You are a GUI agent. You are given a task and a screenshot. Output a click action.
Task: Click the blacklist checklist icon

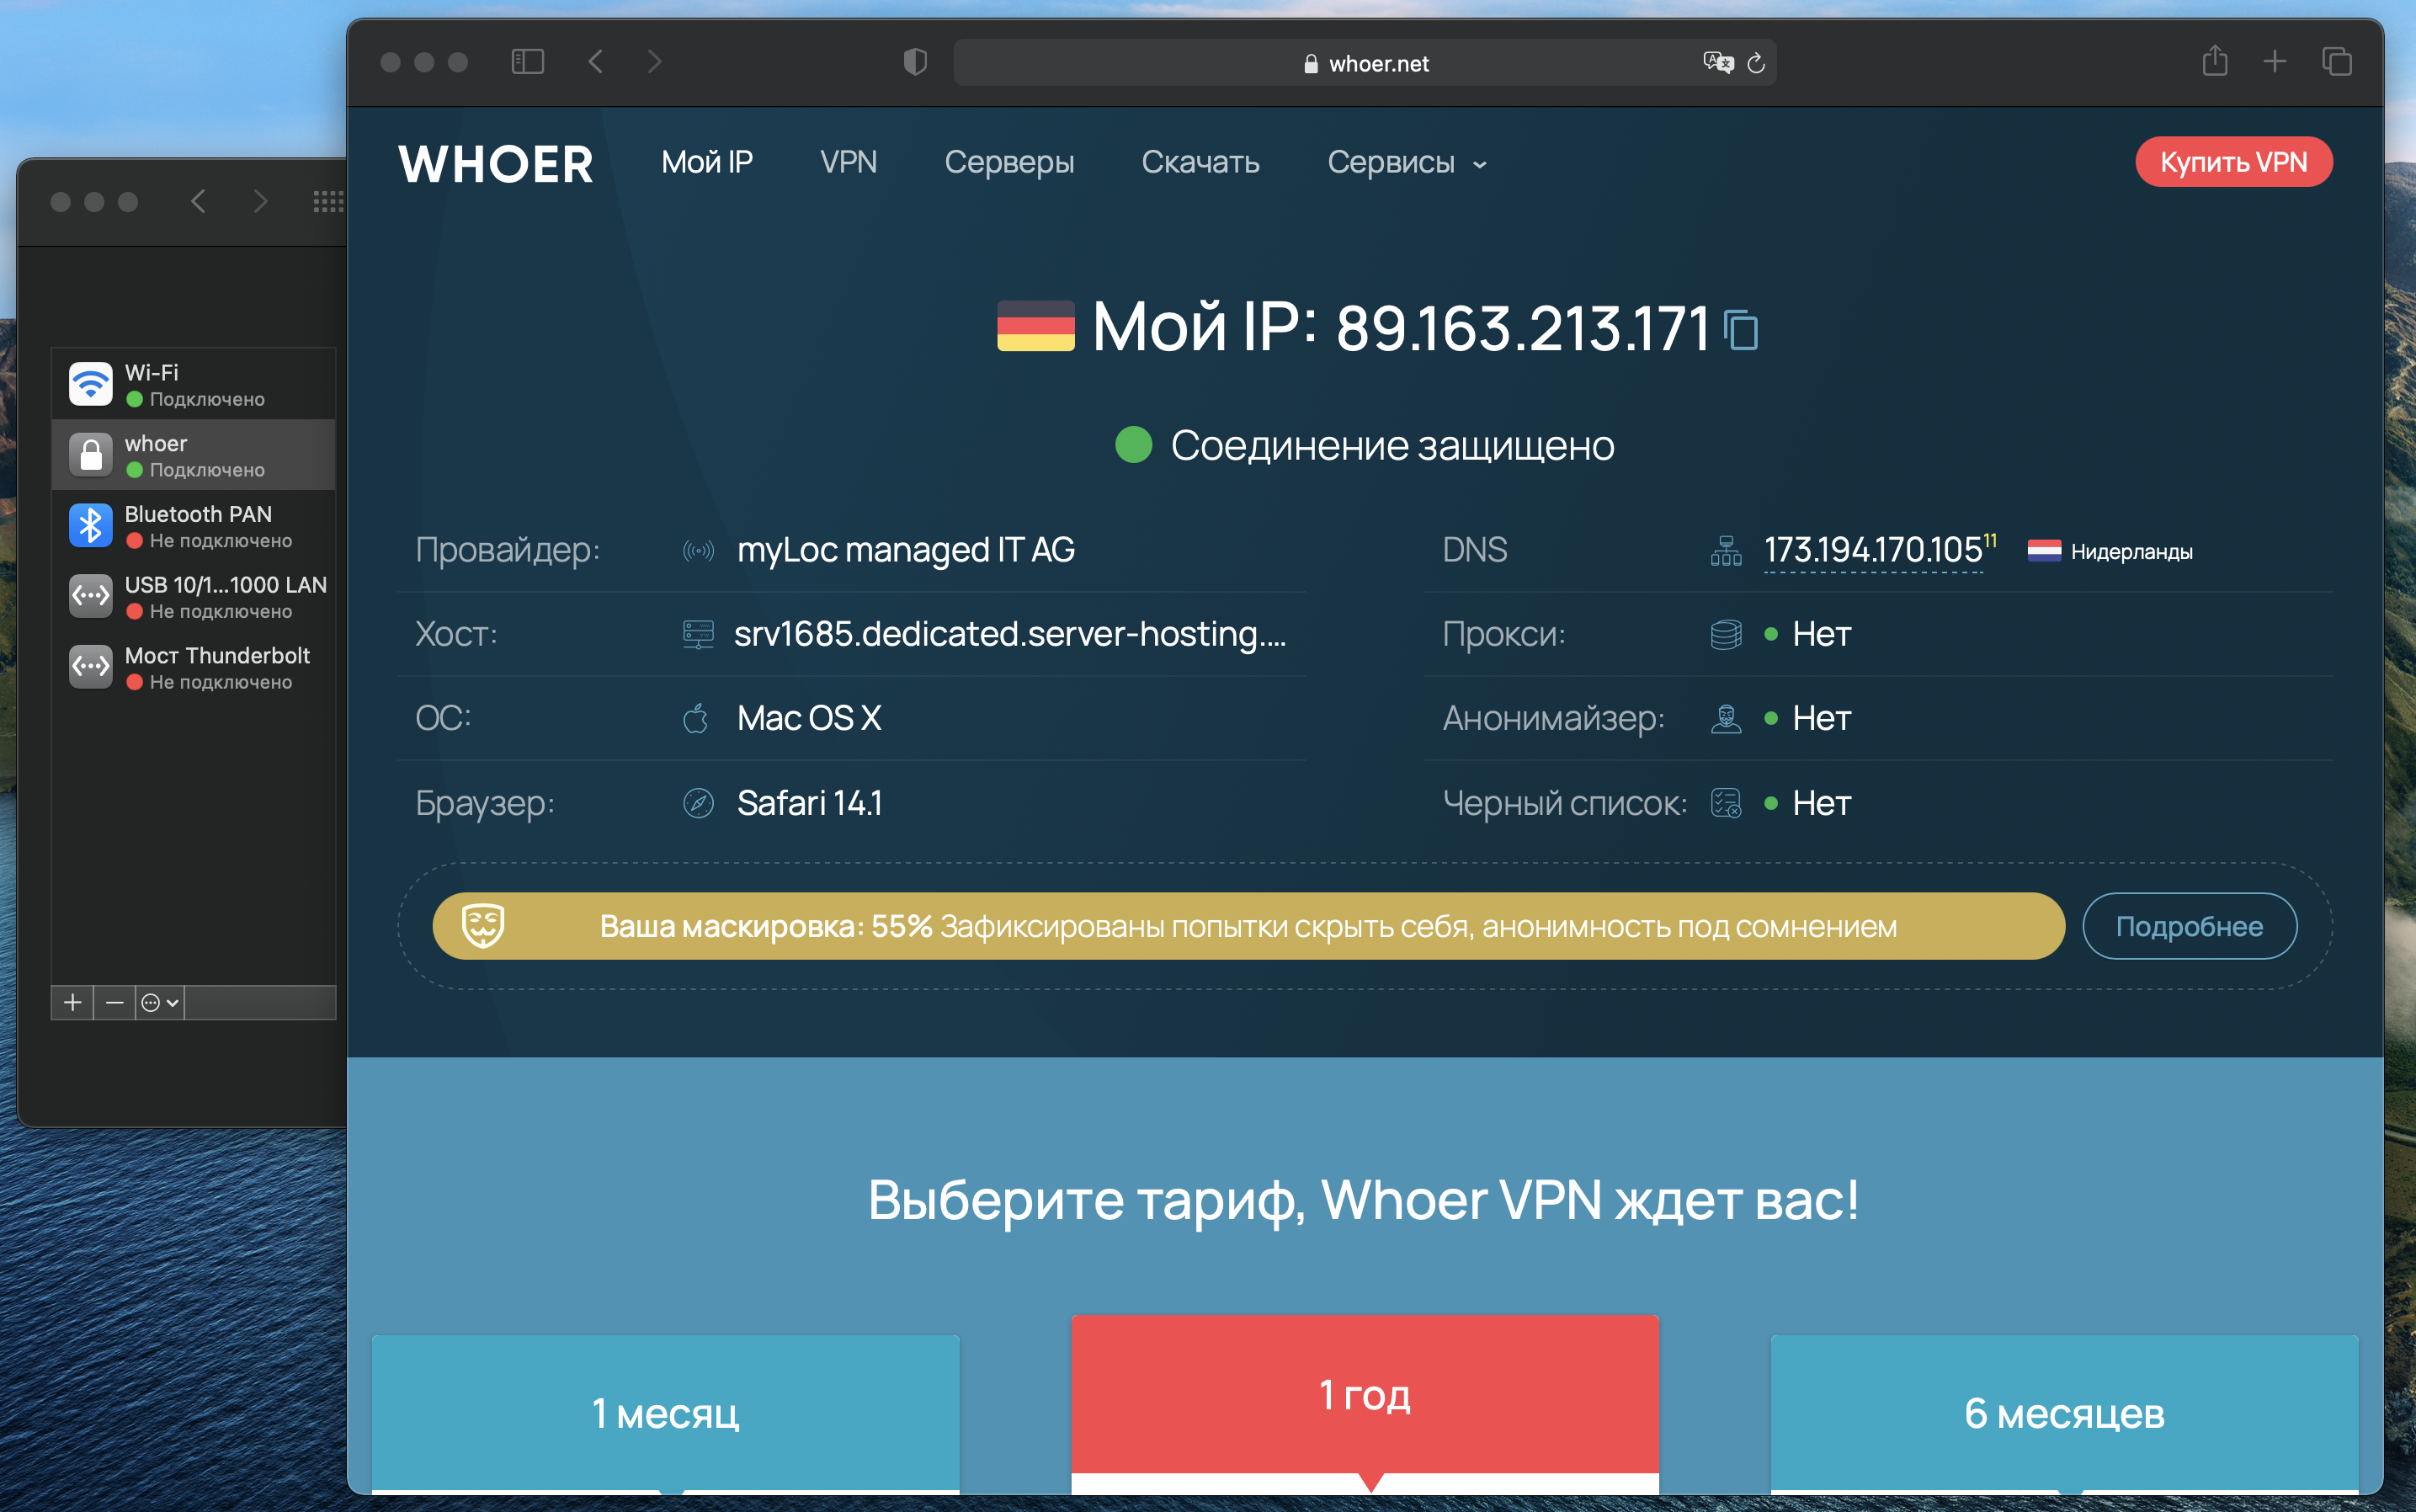pos(1726,803)
